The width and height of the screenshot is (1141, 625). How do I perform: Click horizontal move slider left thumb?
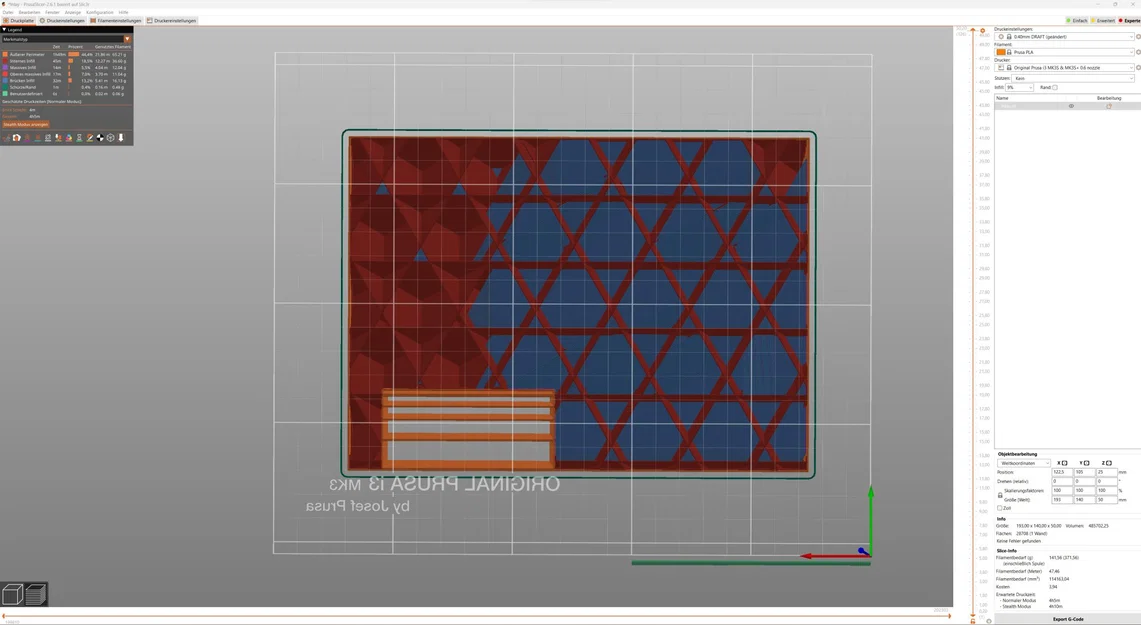[4, 616]
